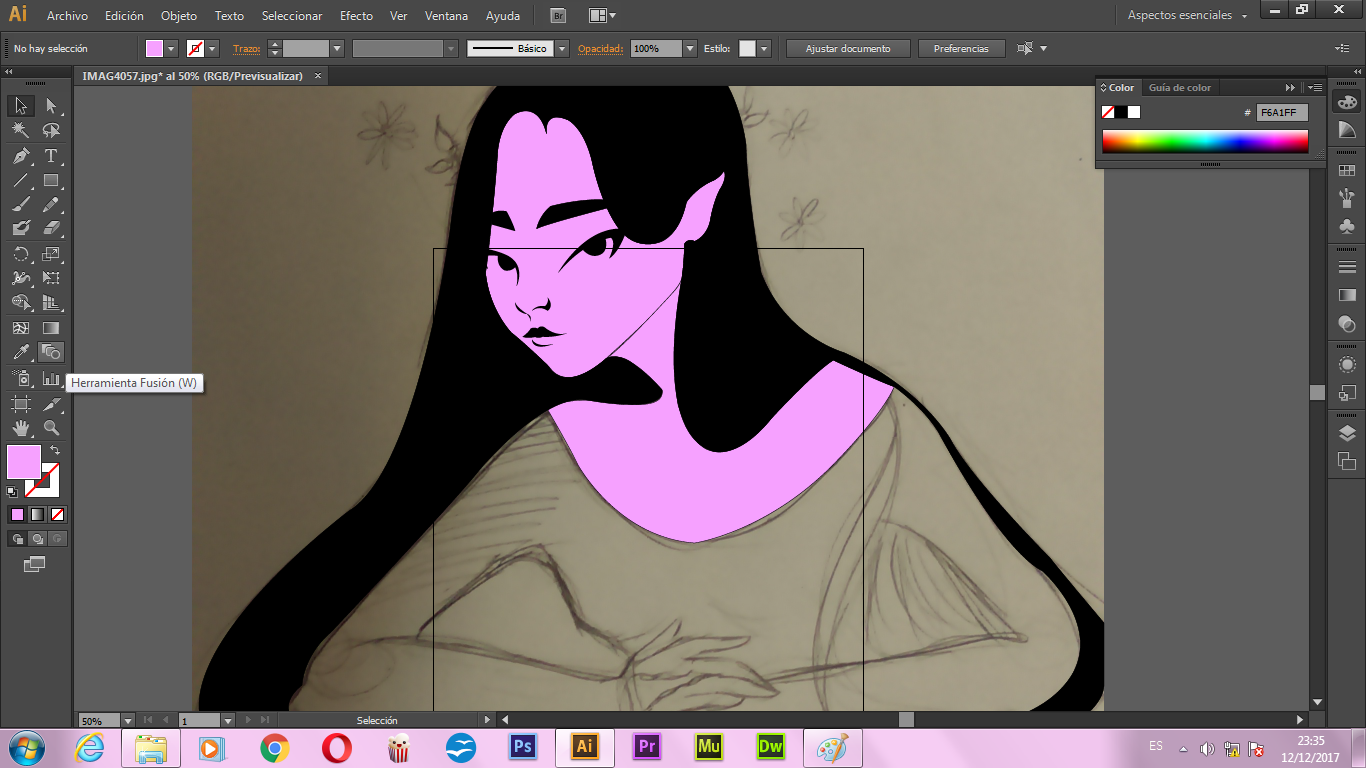The image size is (1366, 768).
Task: Open the Archivo menu
Action: click(x=67, y=16)
